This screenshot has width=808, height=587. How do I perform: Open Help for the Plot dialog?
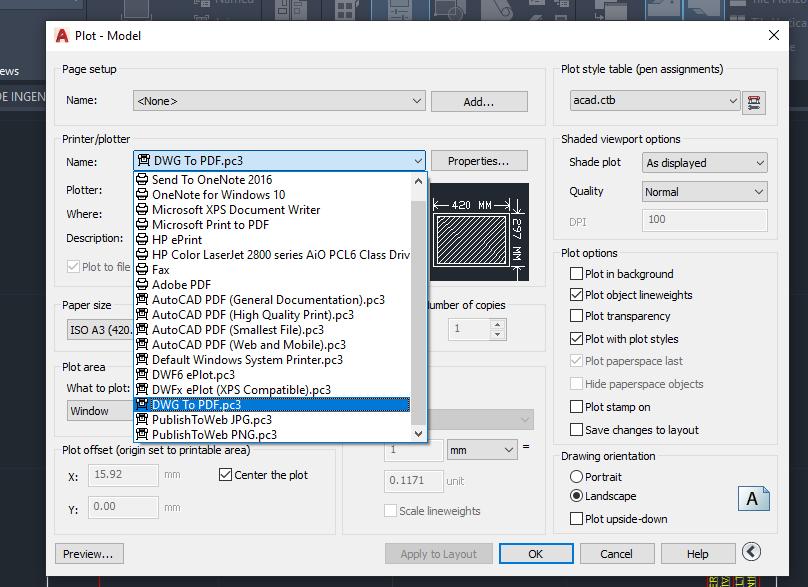(x=698, y=554)
